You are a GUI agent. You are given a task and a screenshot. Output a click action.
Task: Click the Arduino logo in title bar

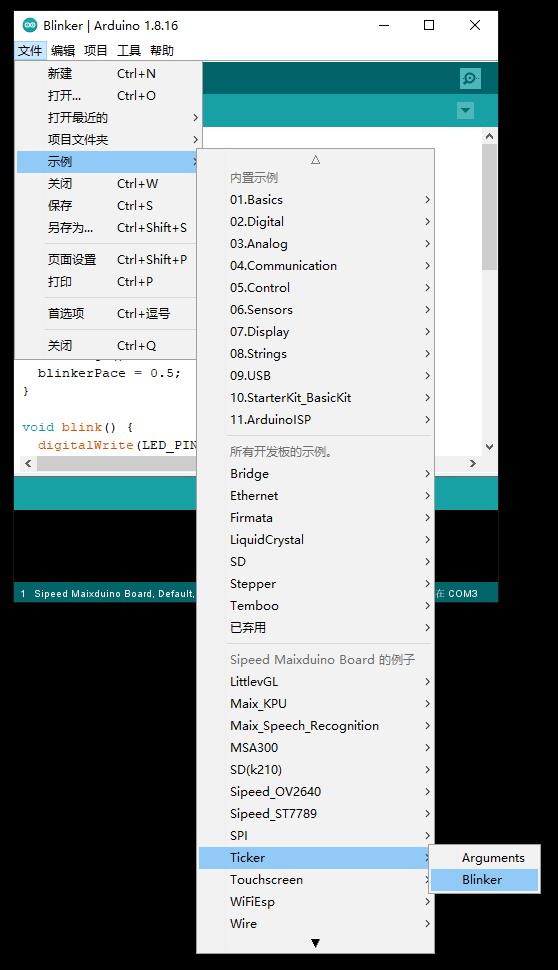(29, 25)
